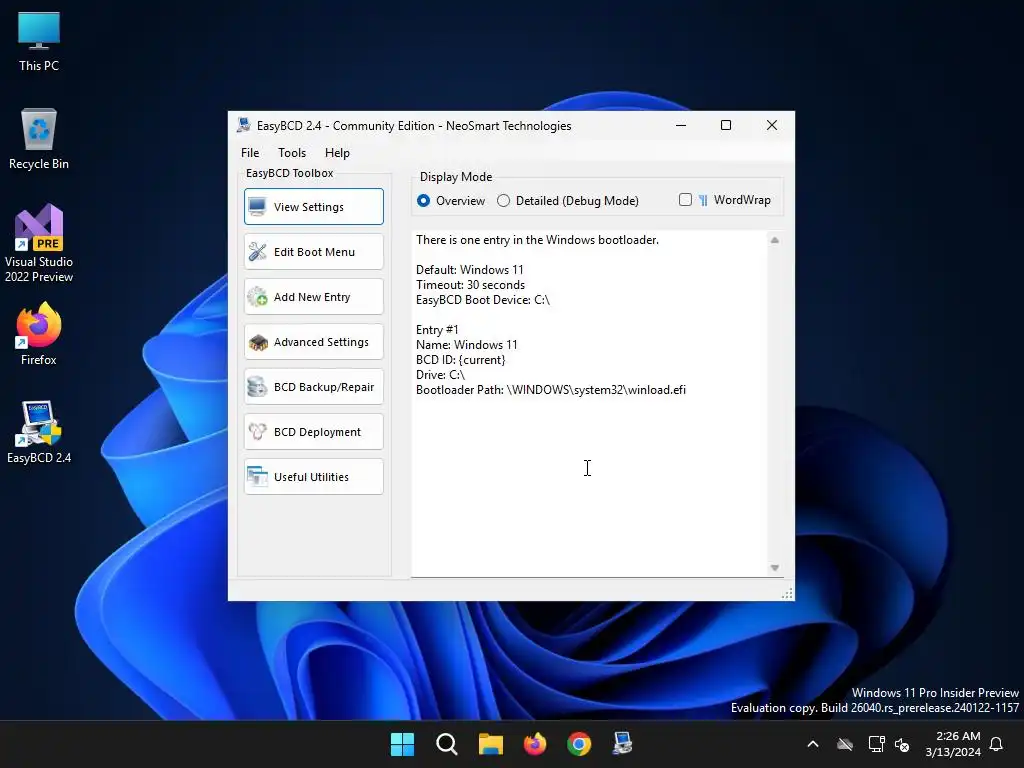The image size is (1024, 768).
Task: Click the scrollbar up arrow in text pane
Action: (775, 240)
